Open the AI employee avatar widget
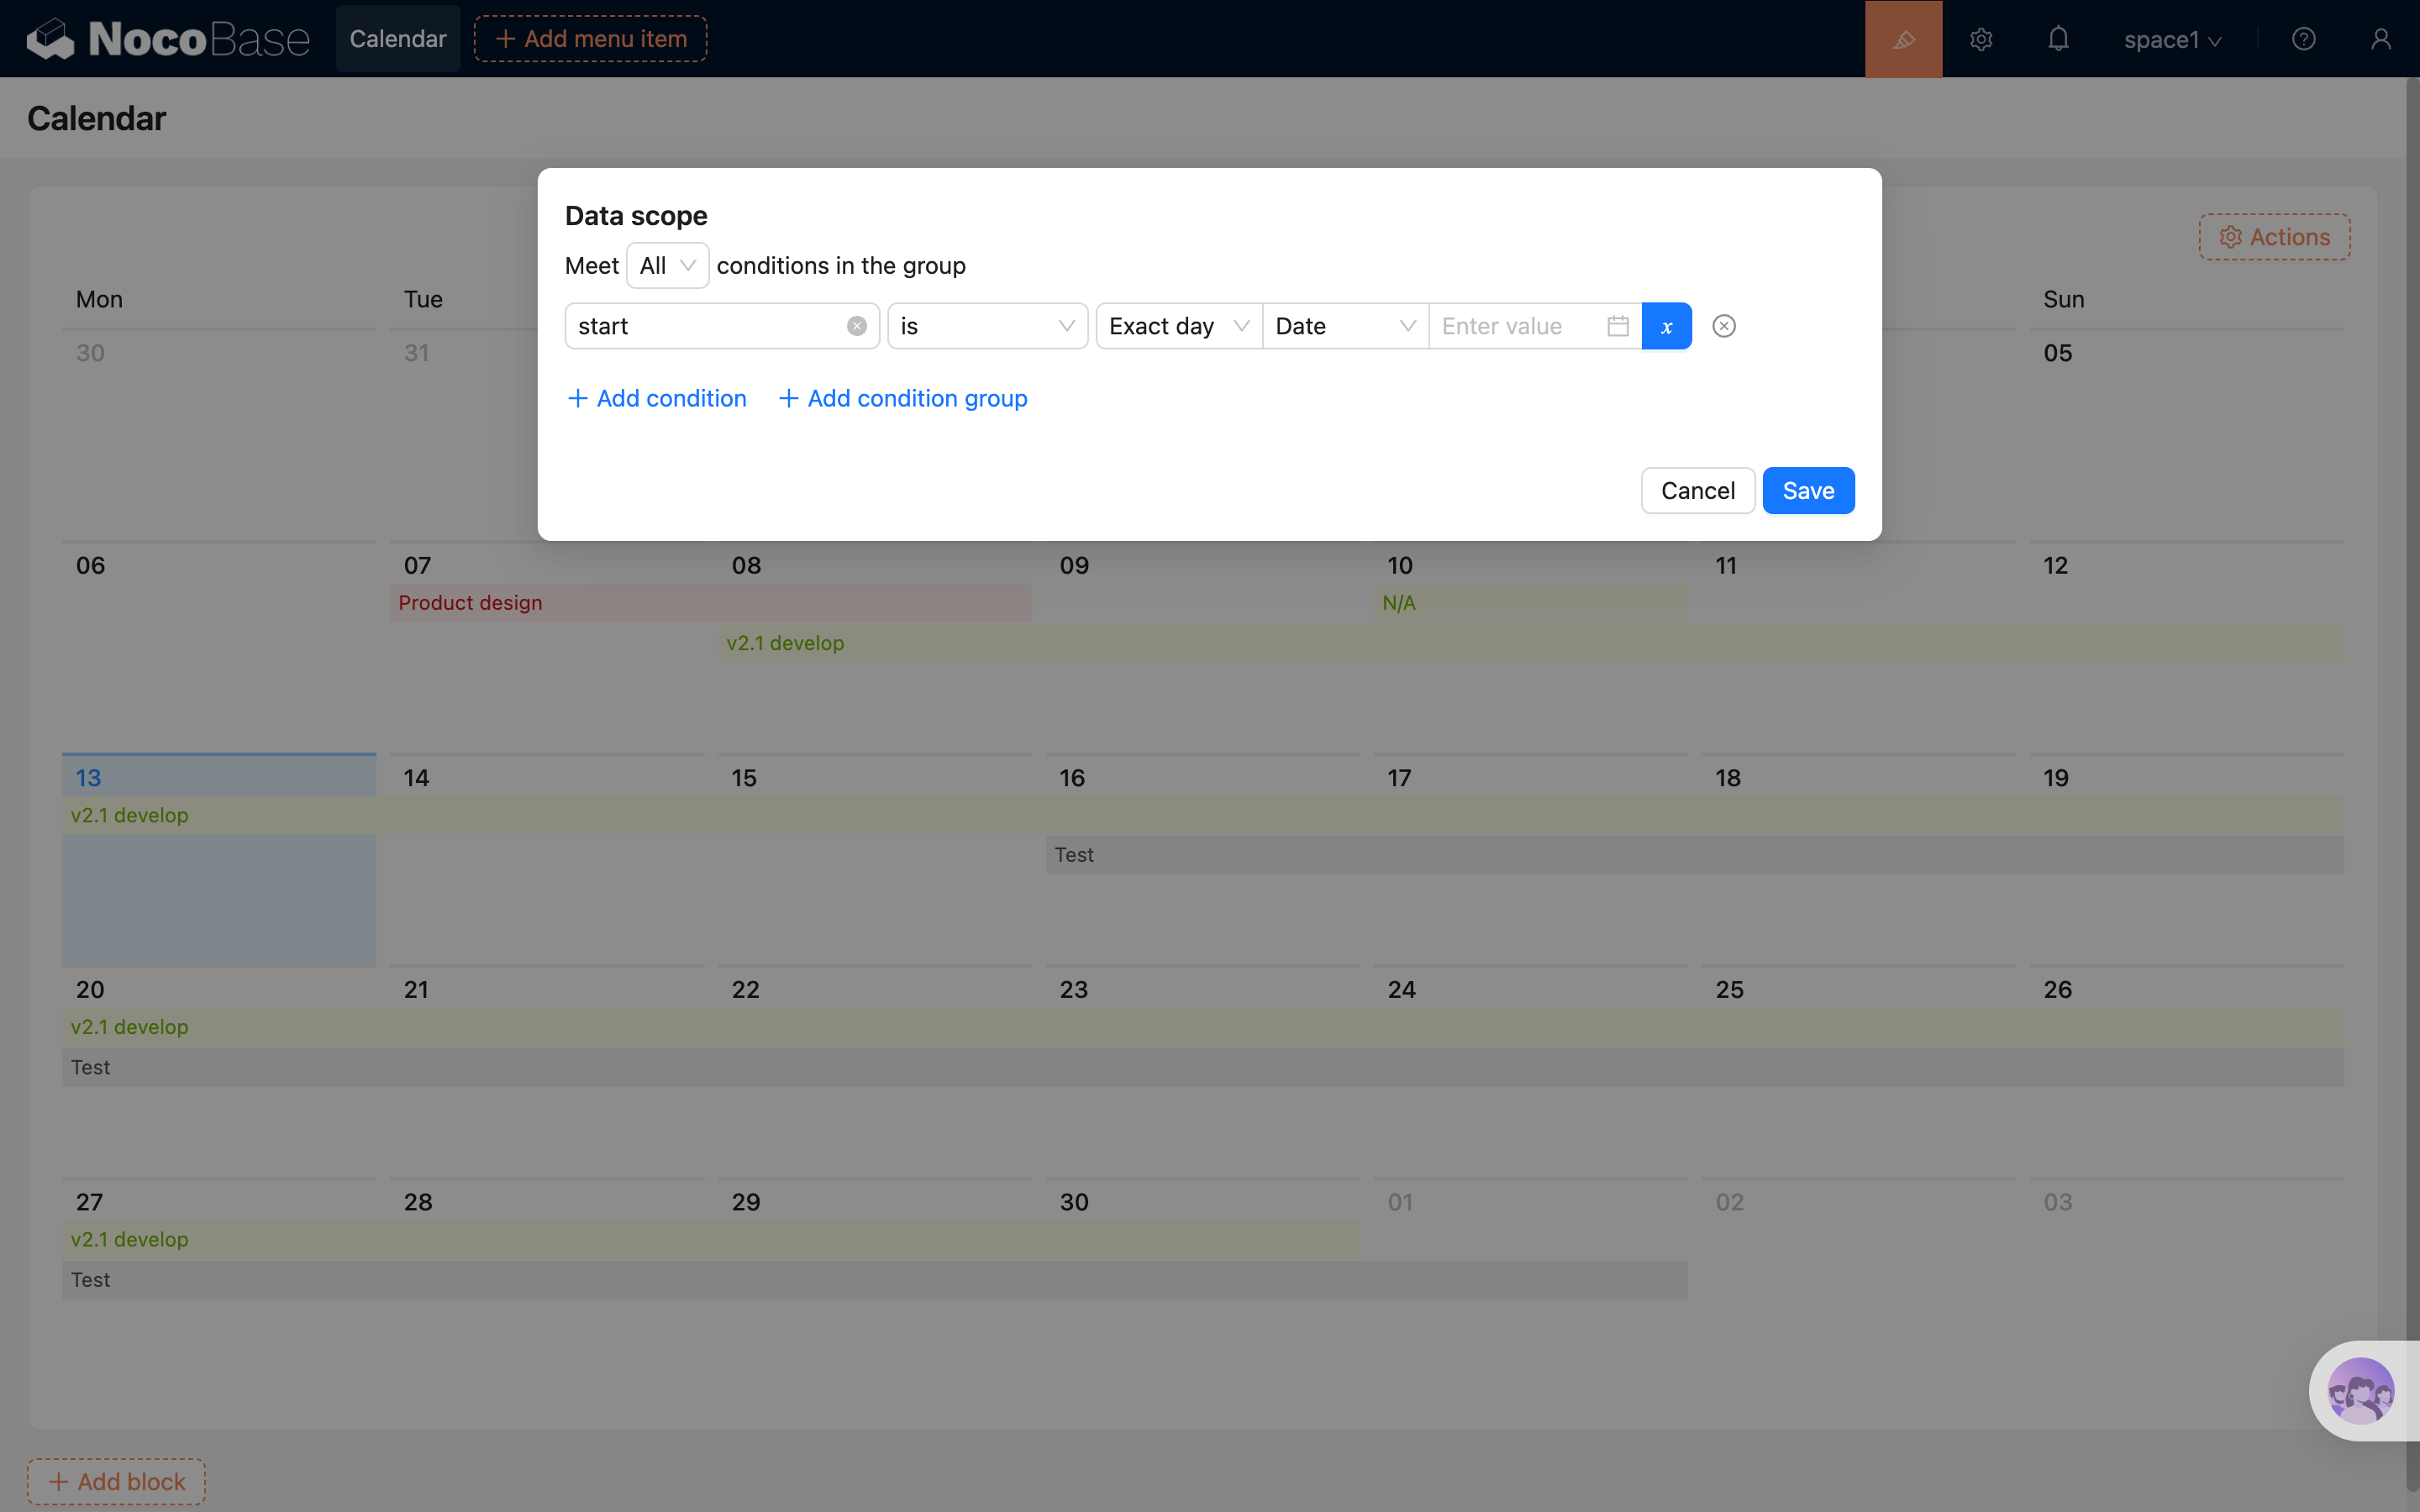 pos(2360,1390)
